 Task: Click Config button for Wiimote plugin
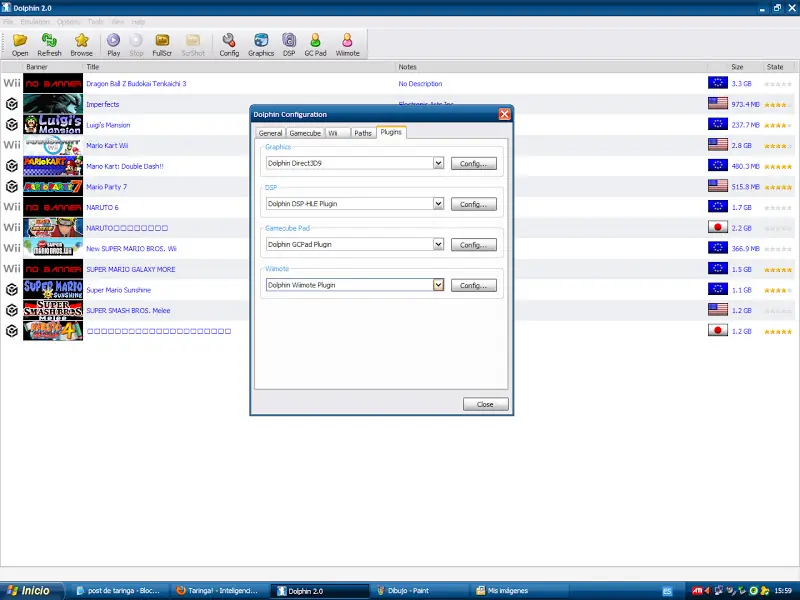click(473, 285)
